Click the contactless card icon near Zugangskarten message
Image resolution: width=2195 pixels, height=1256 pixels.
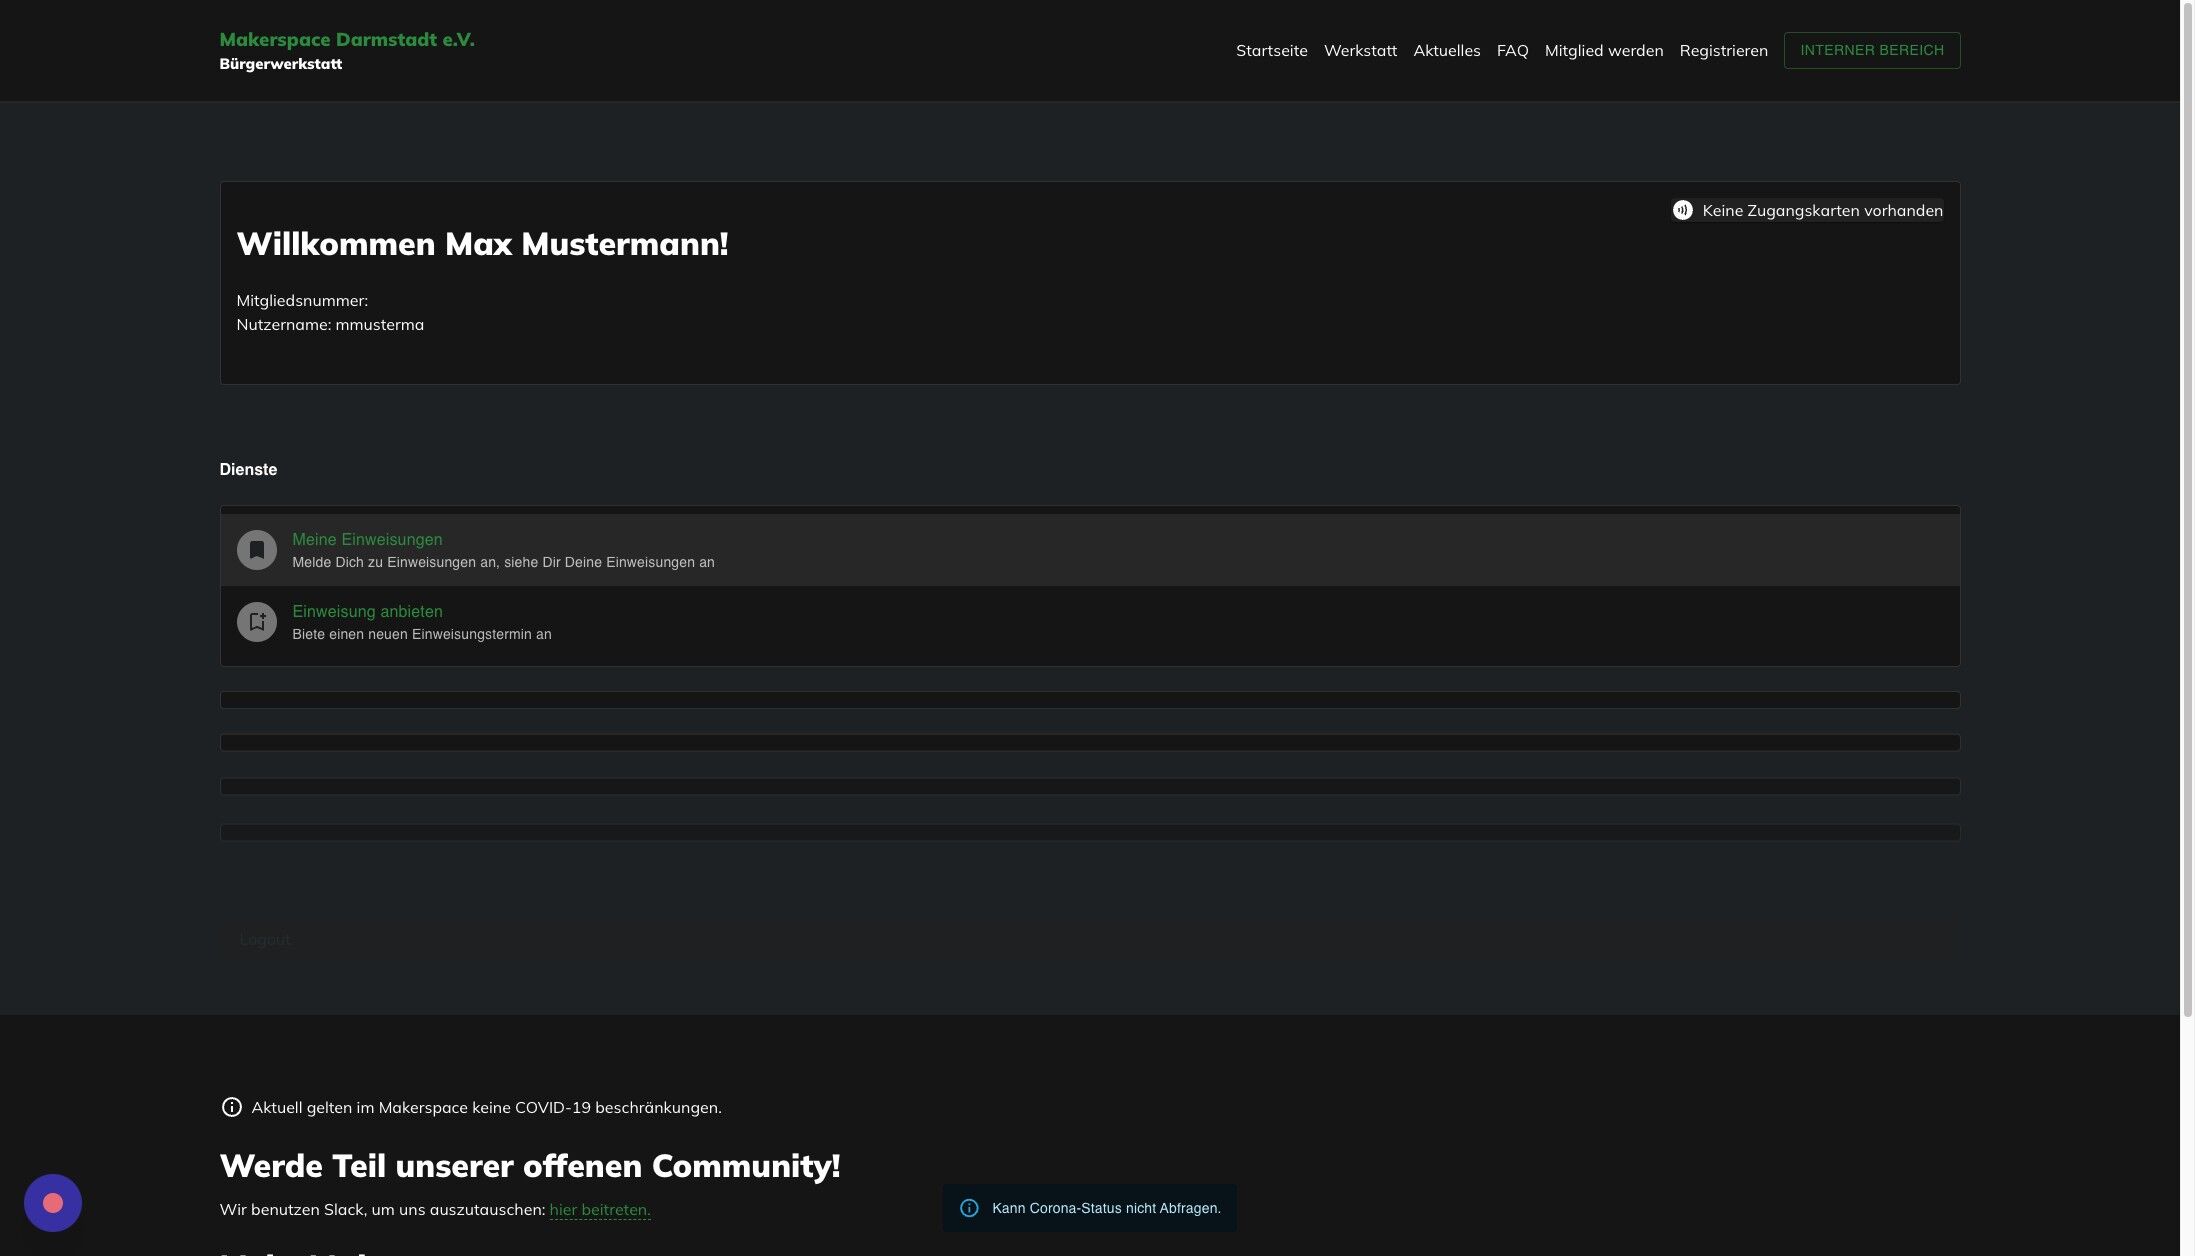1682,210
